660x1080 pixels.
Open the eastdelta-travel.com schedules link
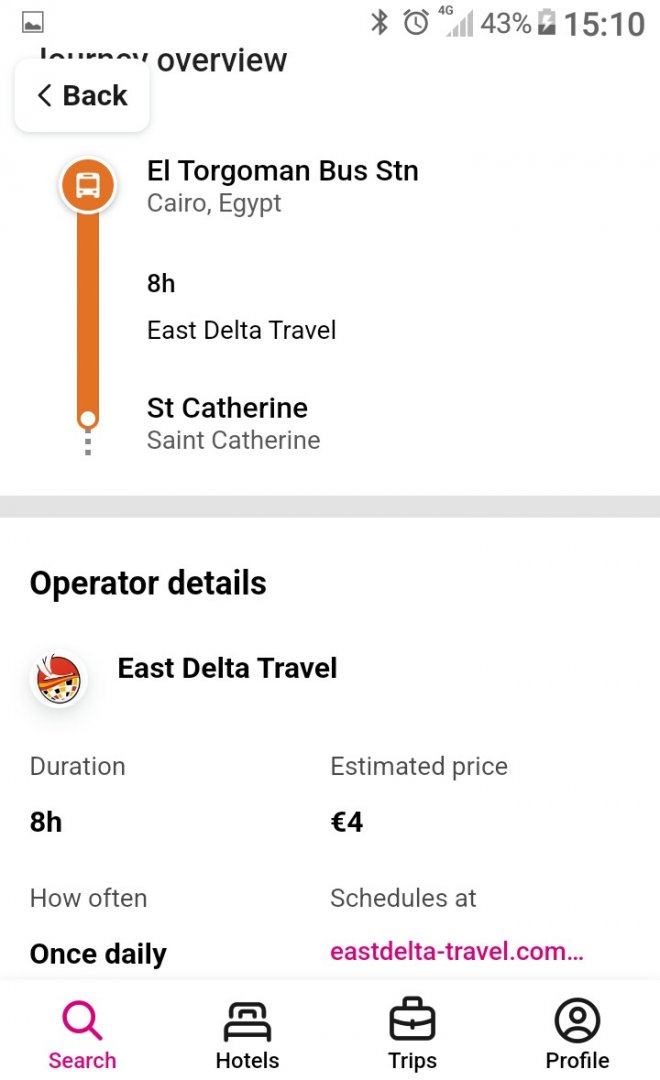(x=456, y=952)
